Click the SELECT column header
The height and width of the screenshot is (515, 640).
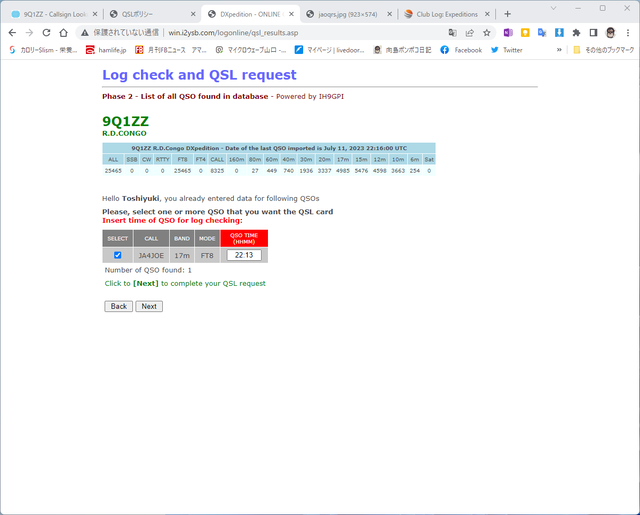(x=118, y=238)
